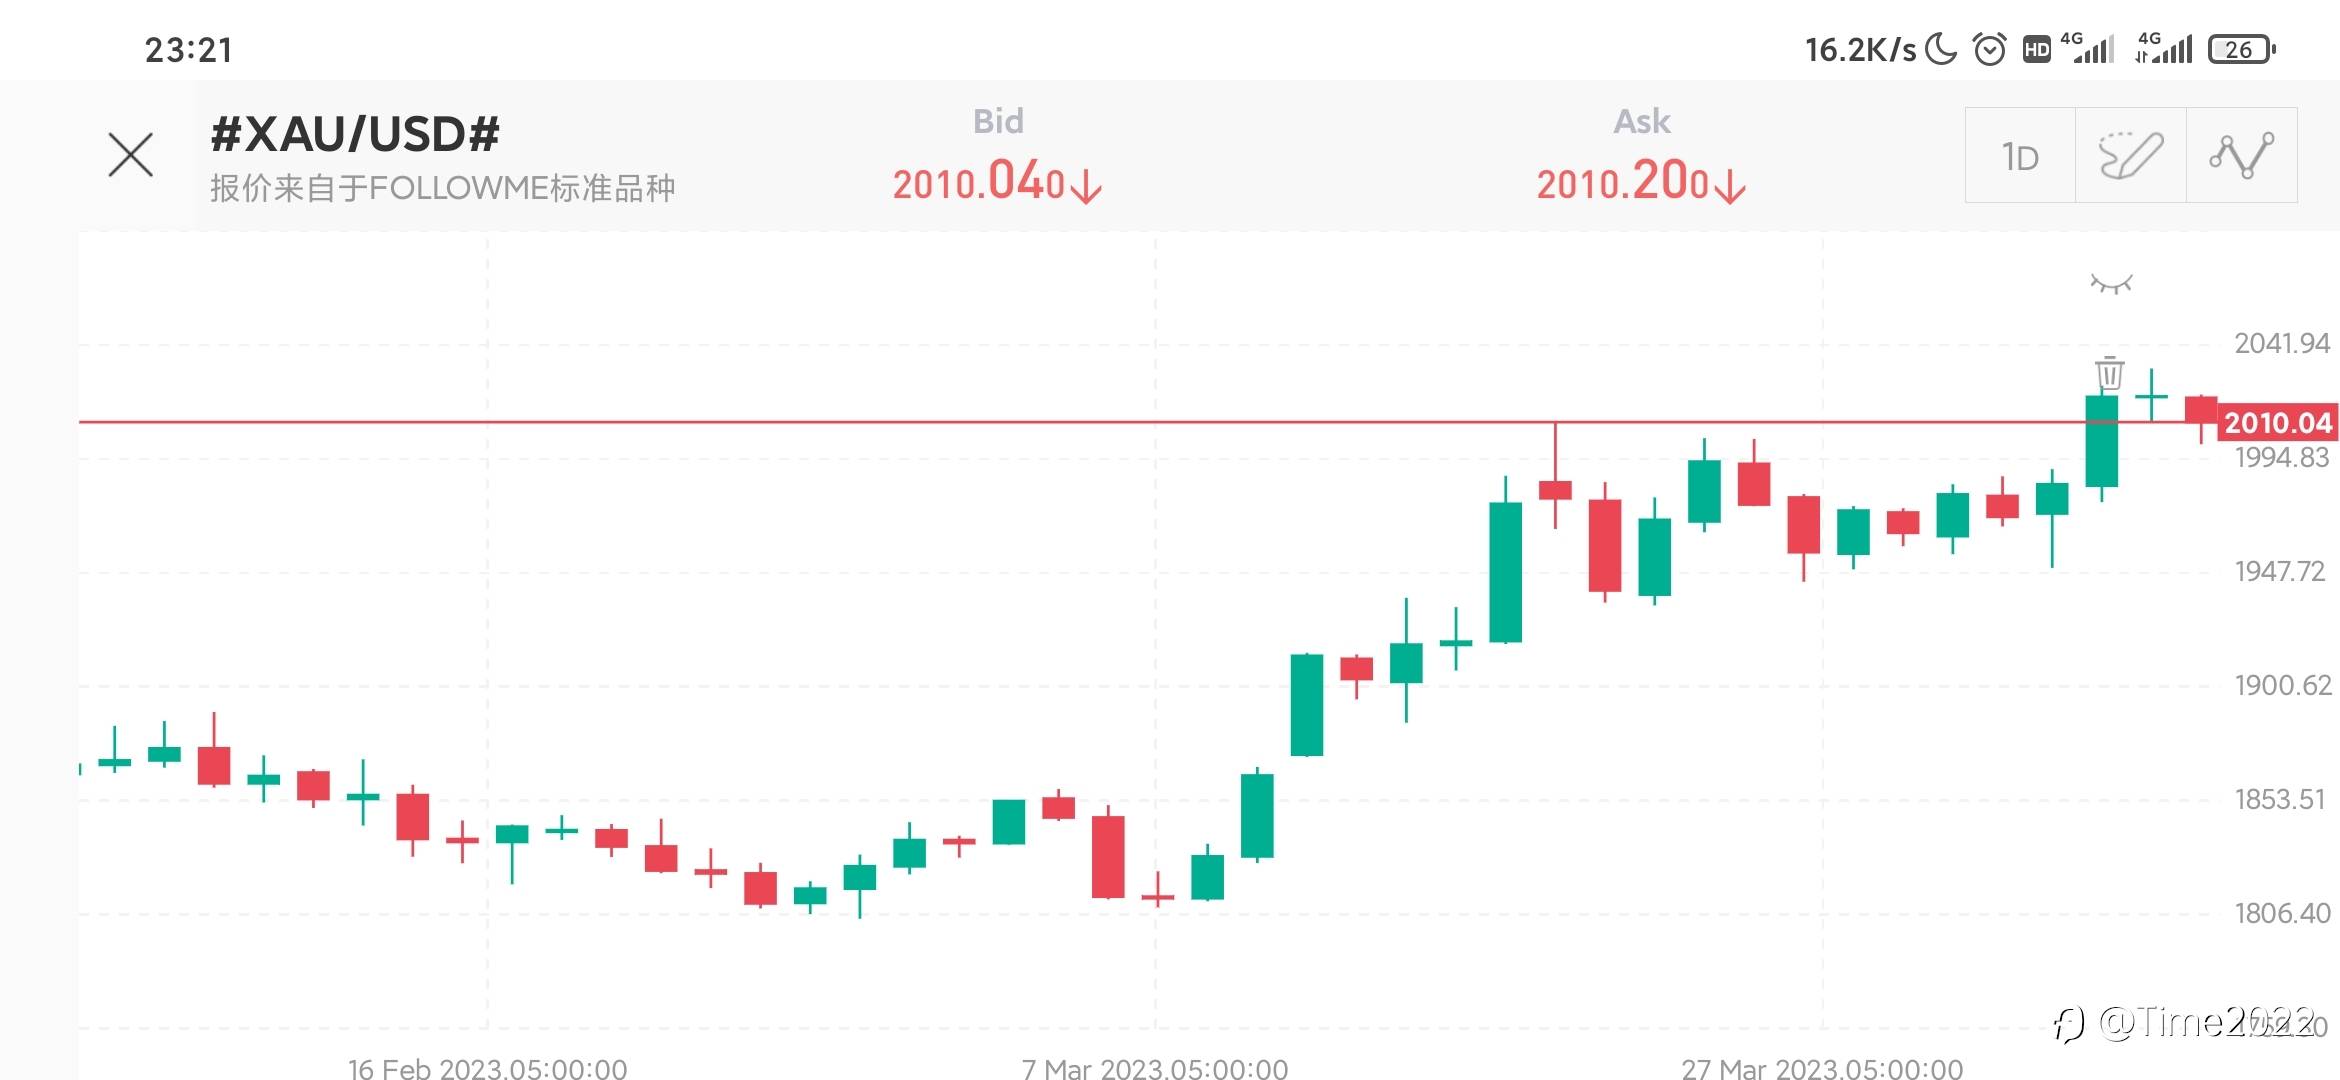Close the XAU/USD chart view
Viewport: 2340px width, 1080px height.
(130, 155)
